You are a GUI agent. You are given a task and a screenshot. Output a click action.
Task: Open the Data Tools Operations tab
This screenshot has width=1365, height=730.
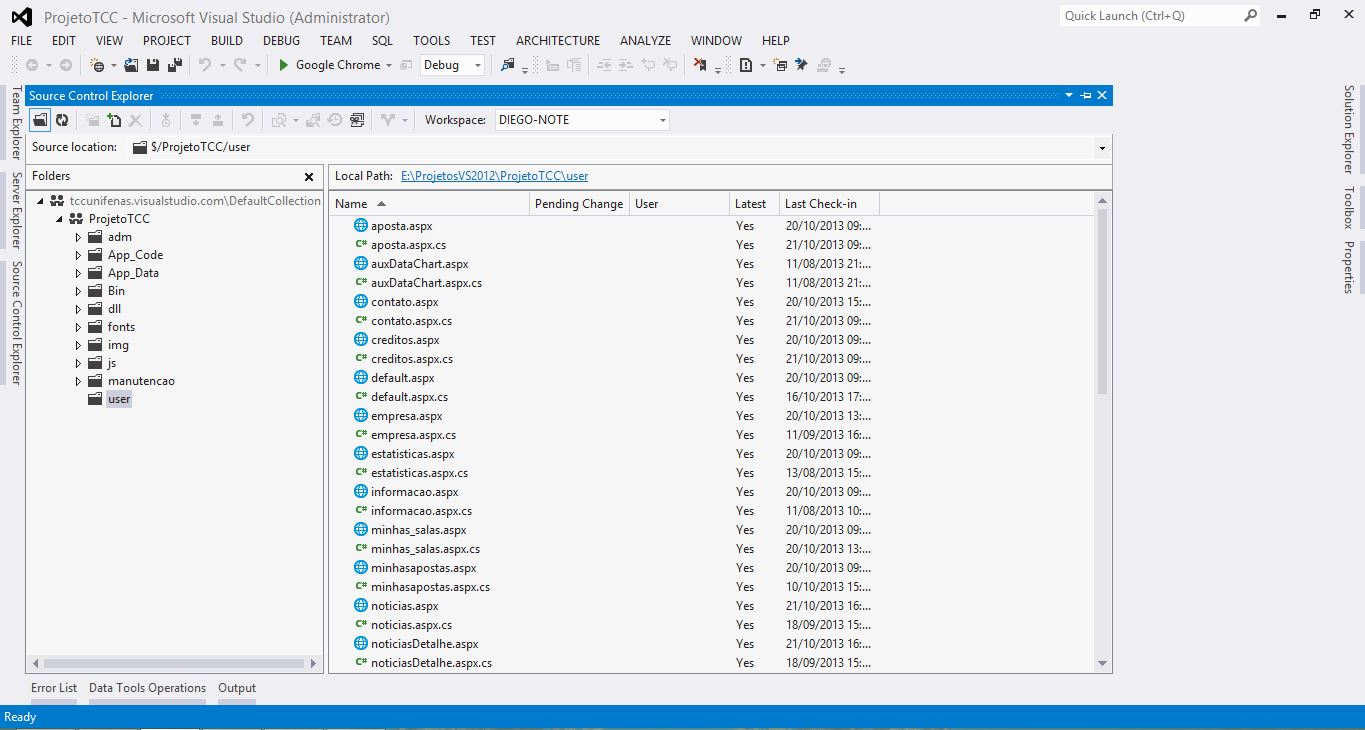pyautogui.click(x=148, y=688)
